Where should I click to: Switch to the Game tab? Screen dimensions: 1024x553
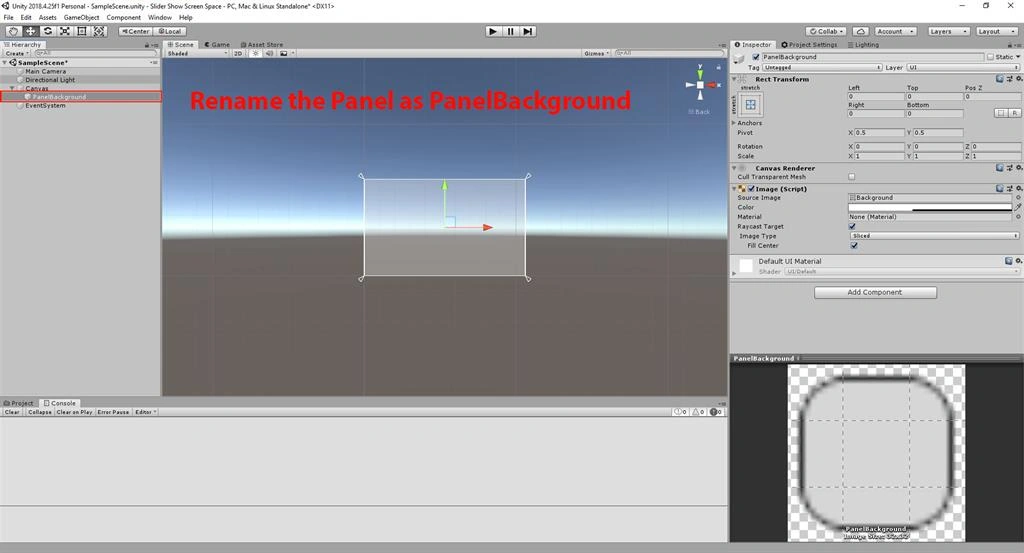(x=217, y=44)
